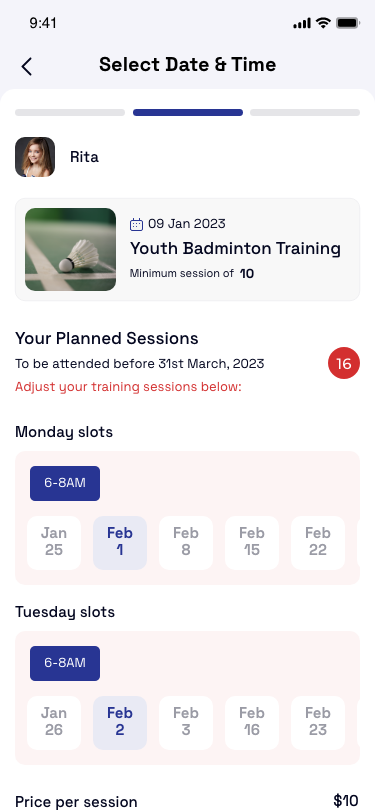Screen dimensions: 375x812
Task: Go to first progress step bar
Action: (70, 112)
